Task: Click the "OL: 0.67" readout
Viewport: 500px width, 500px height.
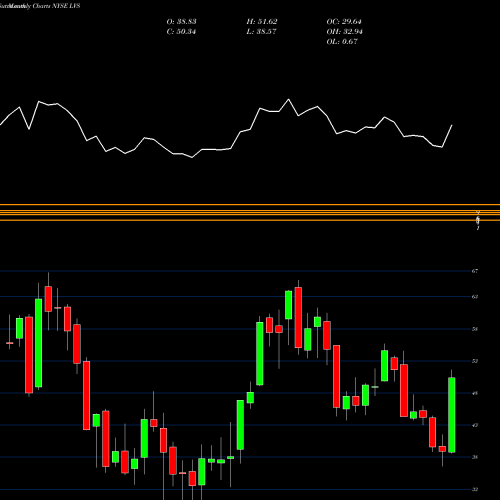Action: point(342,42)
